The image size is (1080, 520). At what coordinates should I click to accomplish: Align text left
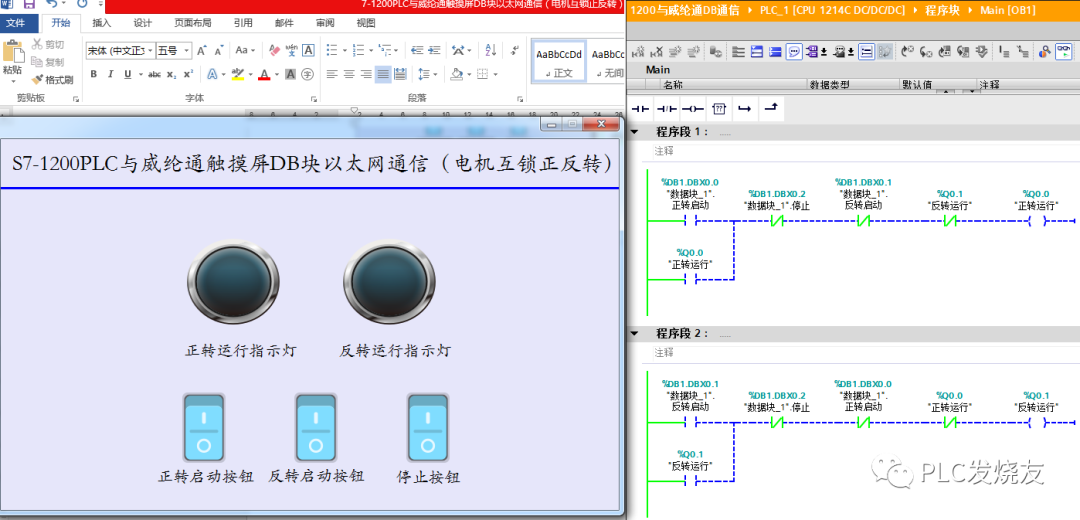point(332,74)
